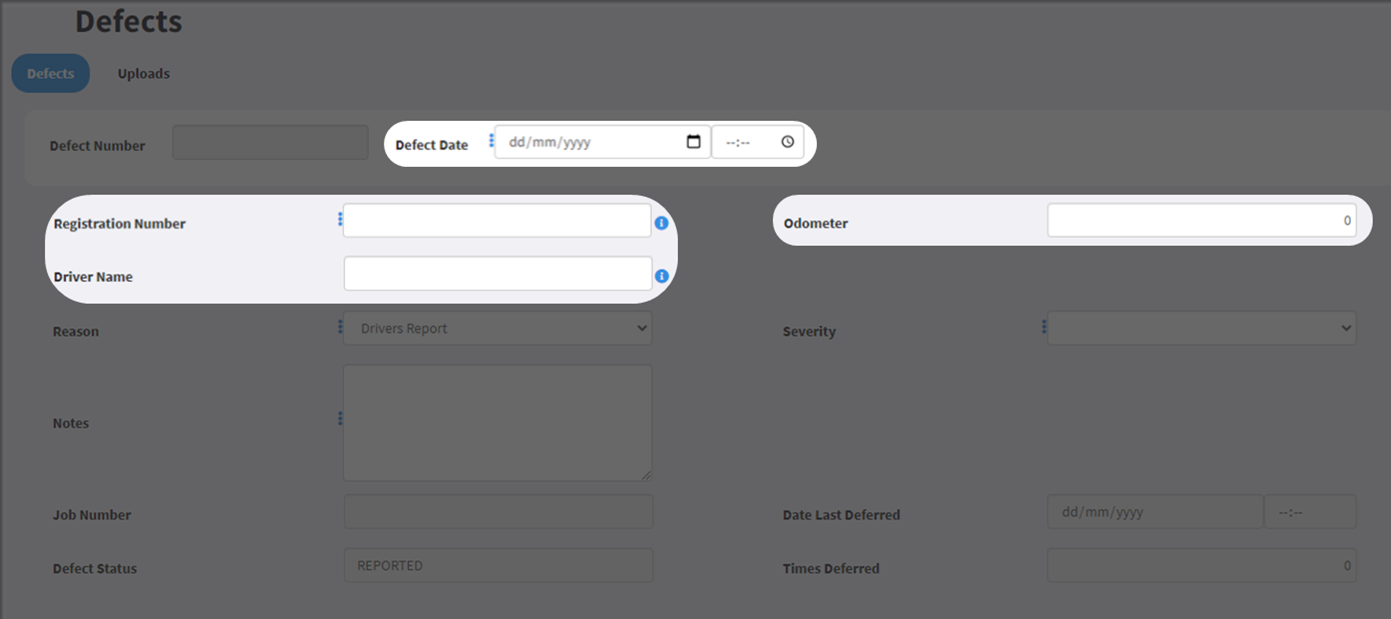This screenshot has height=619, width=1391.
Task: Focus the Registration Number input field
Action: click(x=497, y=221)
